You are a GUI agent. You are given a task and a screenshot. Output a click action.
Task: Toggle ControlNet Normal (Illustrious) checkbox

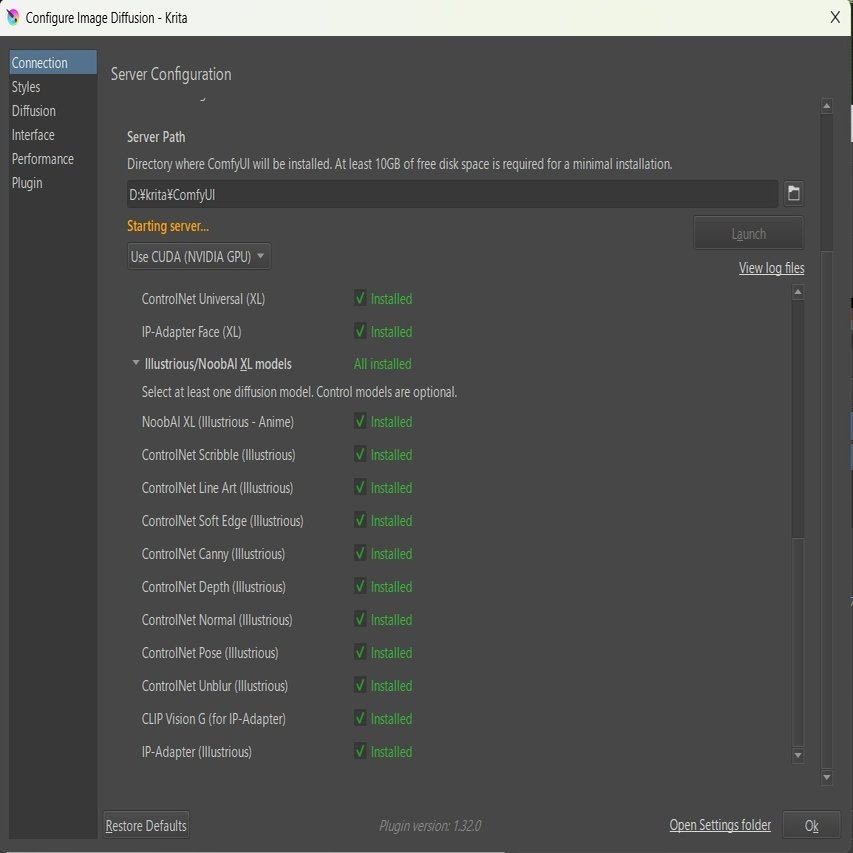[x=360, y=619]
